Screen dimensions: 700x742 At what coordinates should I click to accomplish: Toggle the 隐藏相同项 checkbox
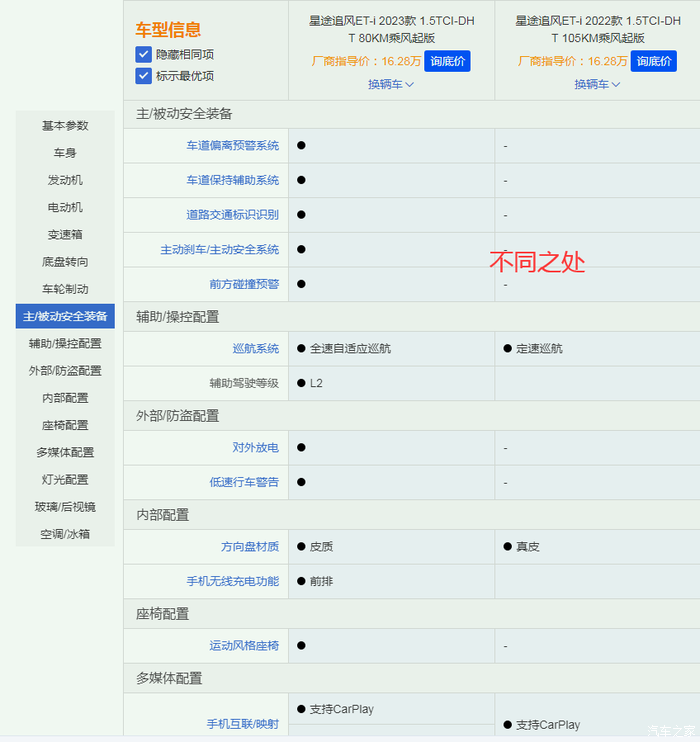pos(143,55)
